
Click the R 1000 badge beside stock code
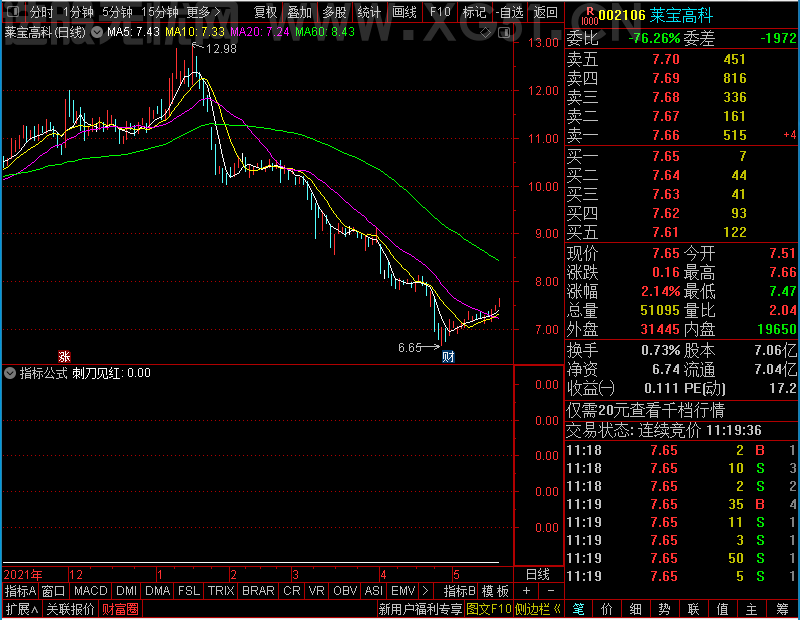pyautogui.click(x=589, y=16)
